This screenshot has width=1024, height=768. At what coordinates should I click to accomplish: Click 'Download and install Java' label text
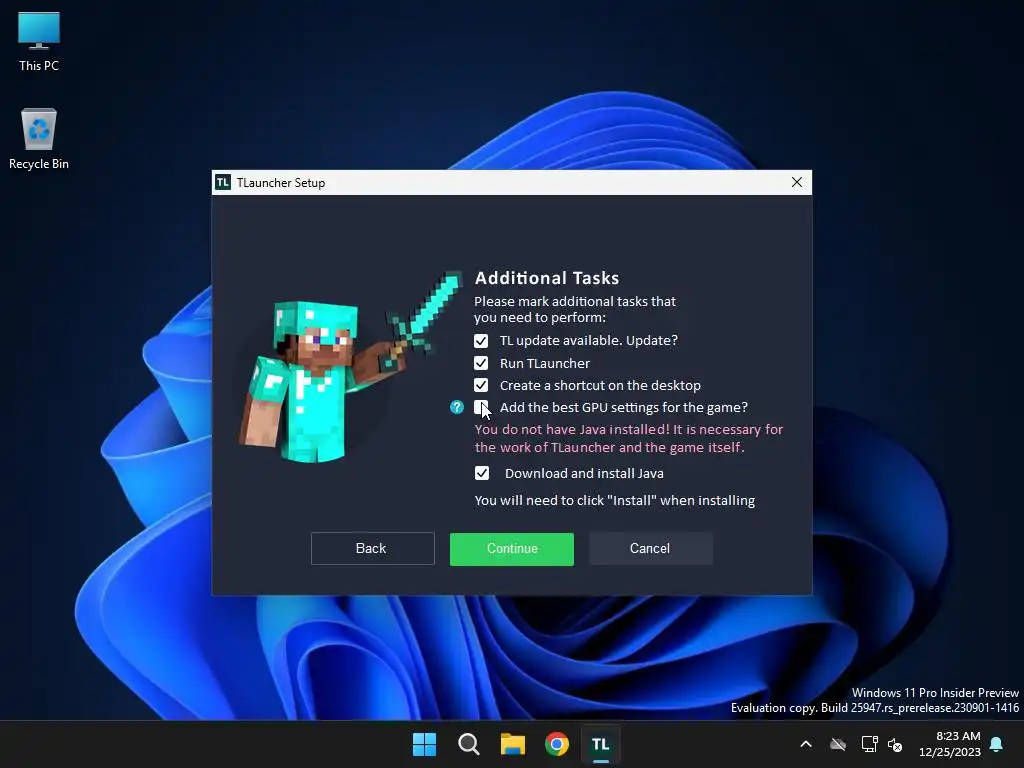tap(584, 473)
